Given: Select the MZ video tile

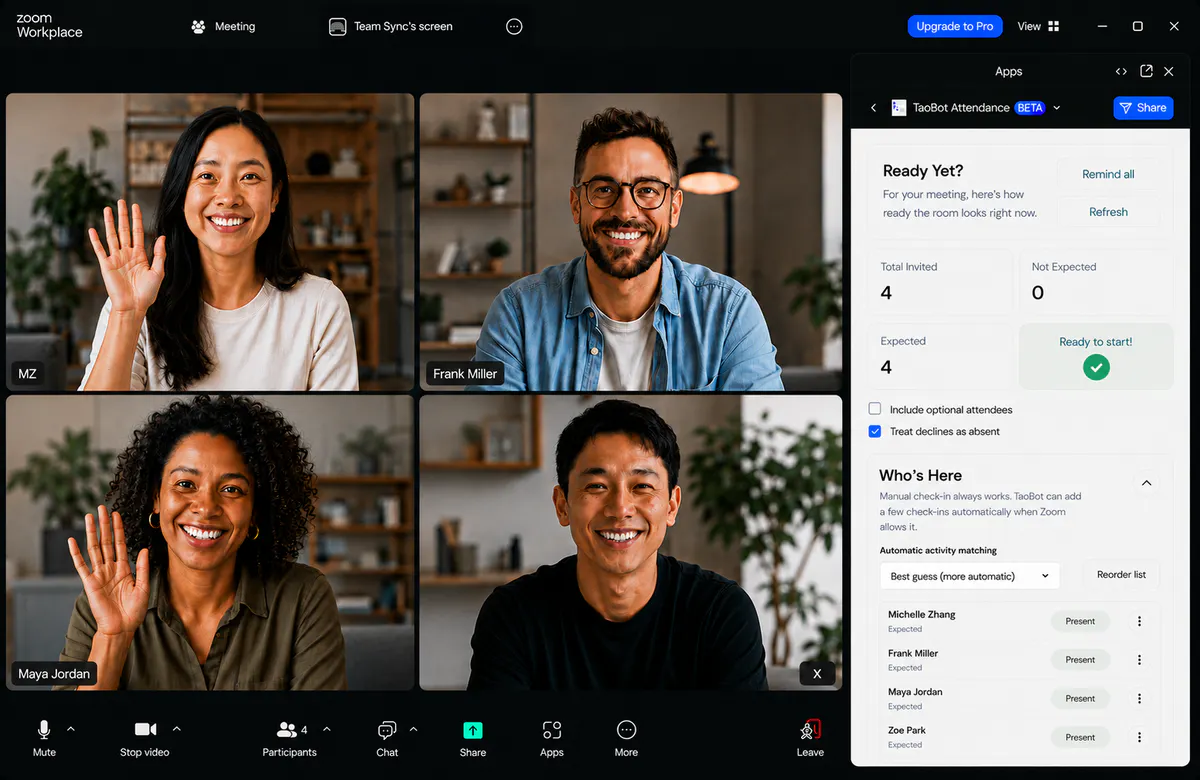Looking at the screenshot, I should pyautogui.click(x=210, y=242).
